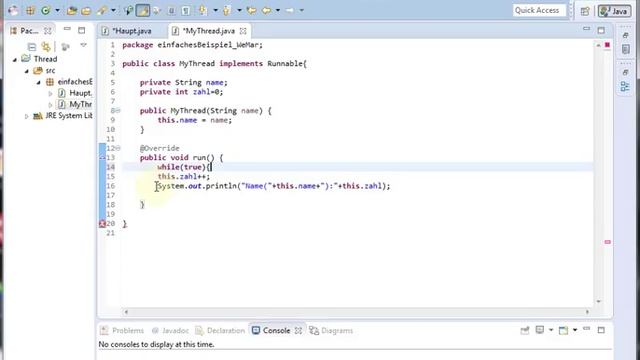Click the Next Annotation arrow icon
The width and height of the screenshot is (640, 360).
point(202,11)
